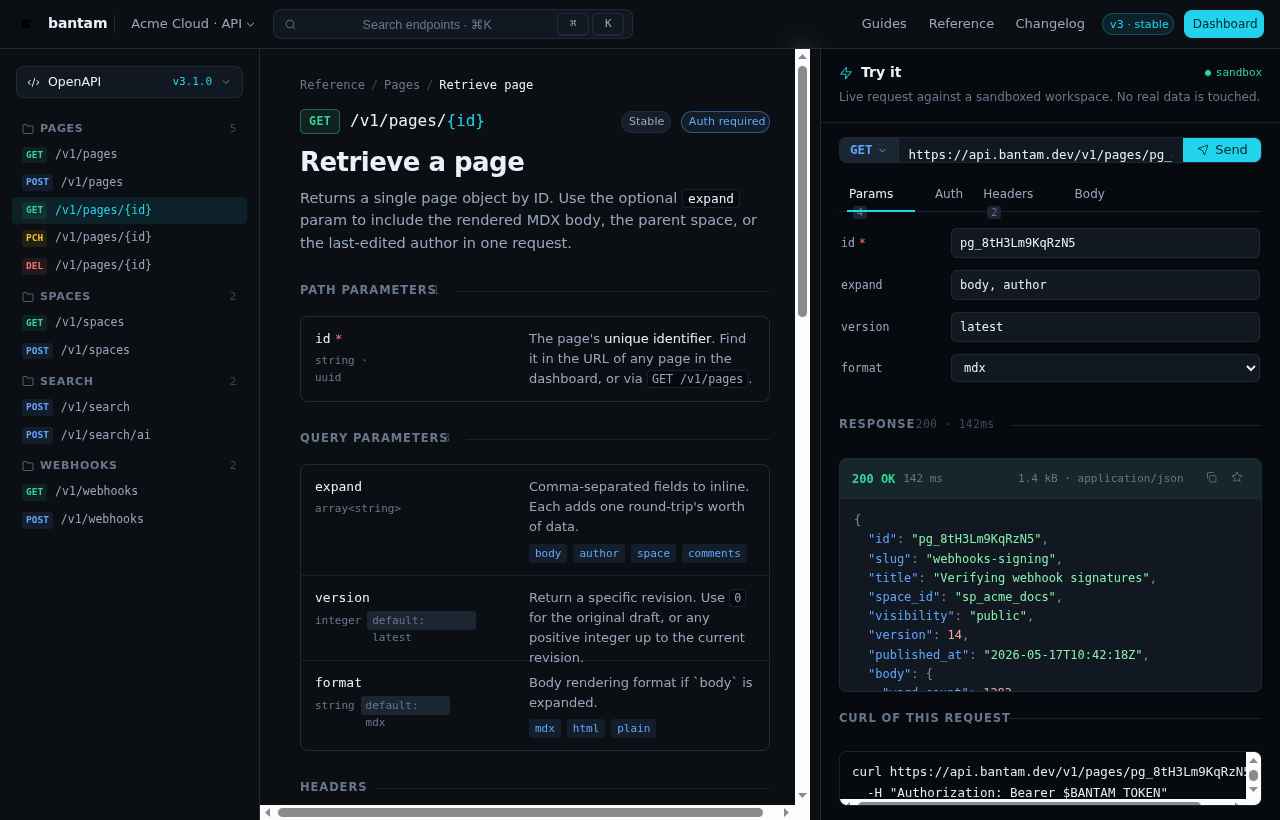
Task: Switch to the Body tab
Action: (1089, 194)
